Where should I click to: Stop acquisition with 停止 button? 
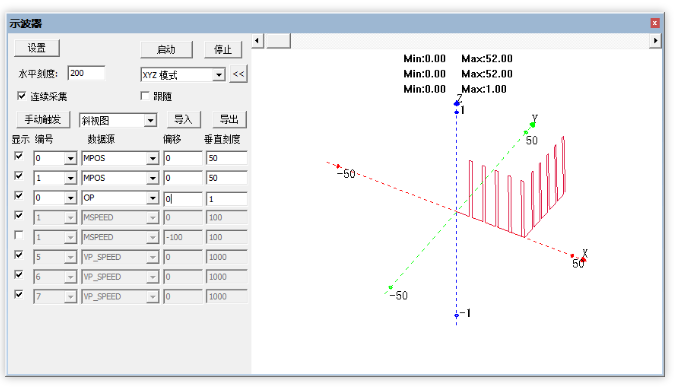click(x=223, y=50)
